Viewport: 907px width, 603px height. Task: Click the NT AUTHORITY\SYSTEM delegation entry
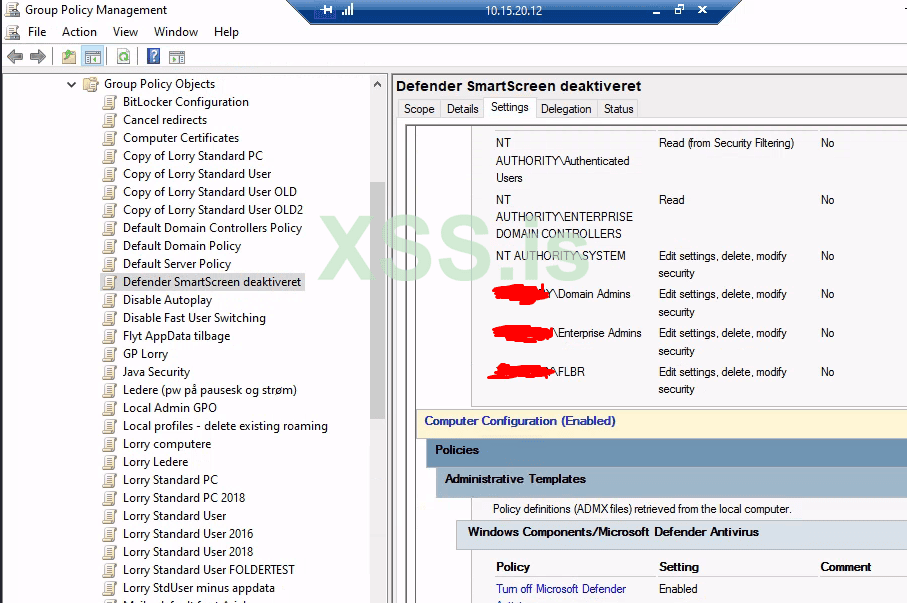pyautogui.click(x=561, y=256)
